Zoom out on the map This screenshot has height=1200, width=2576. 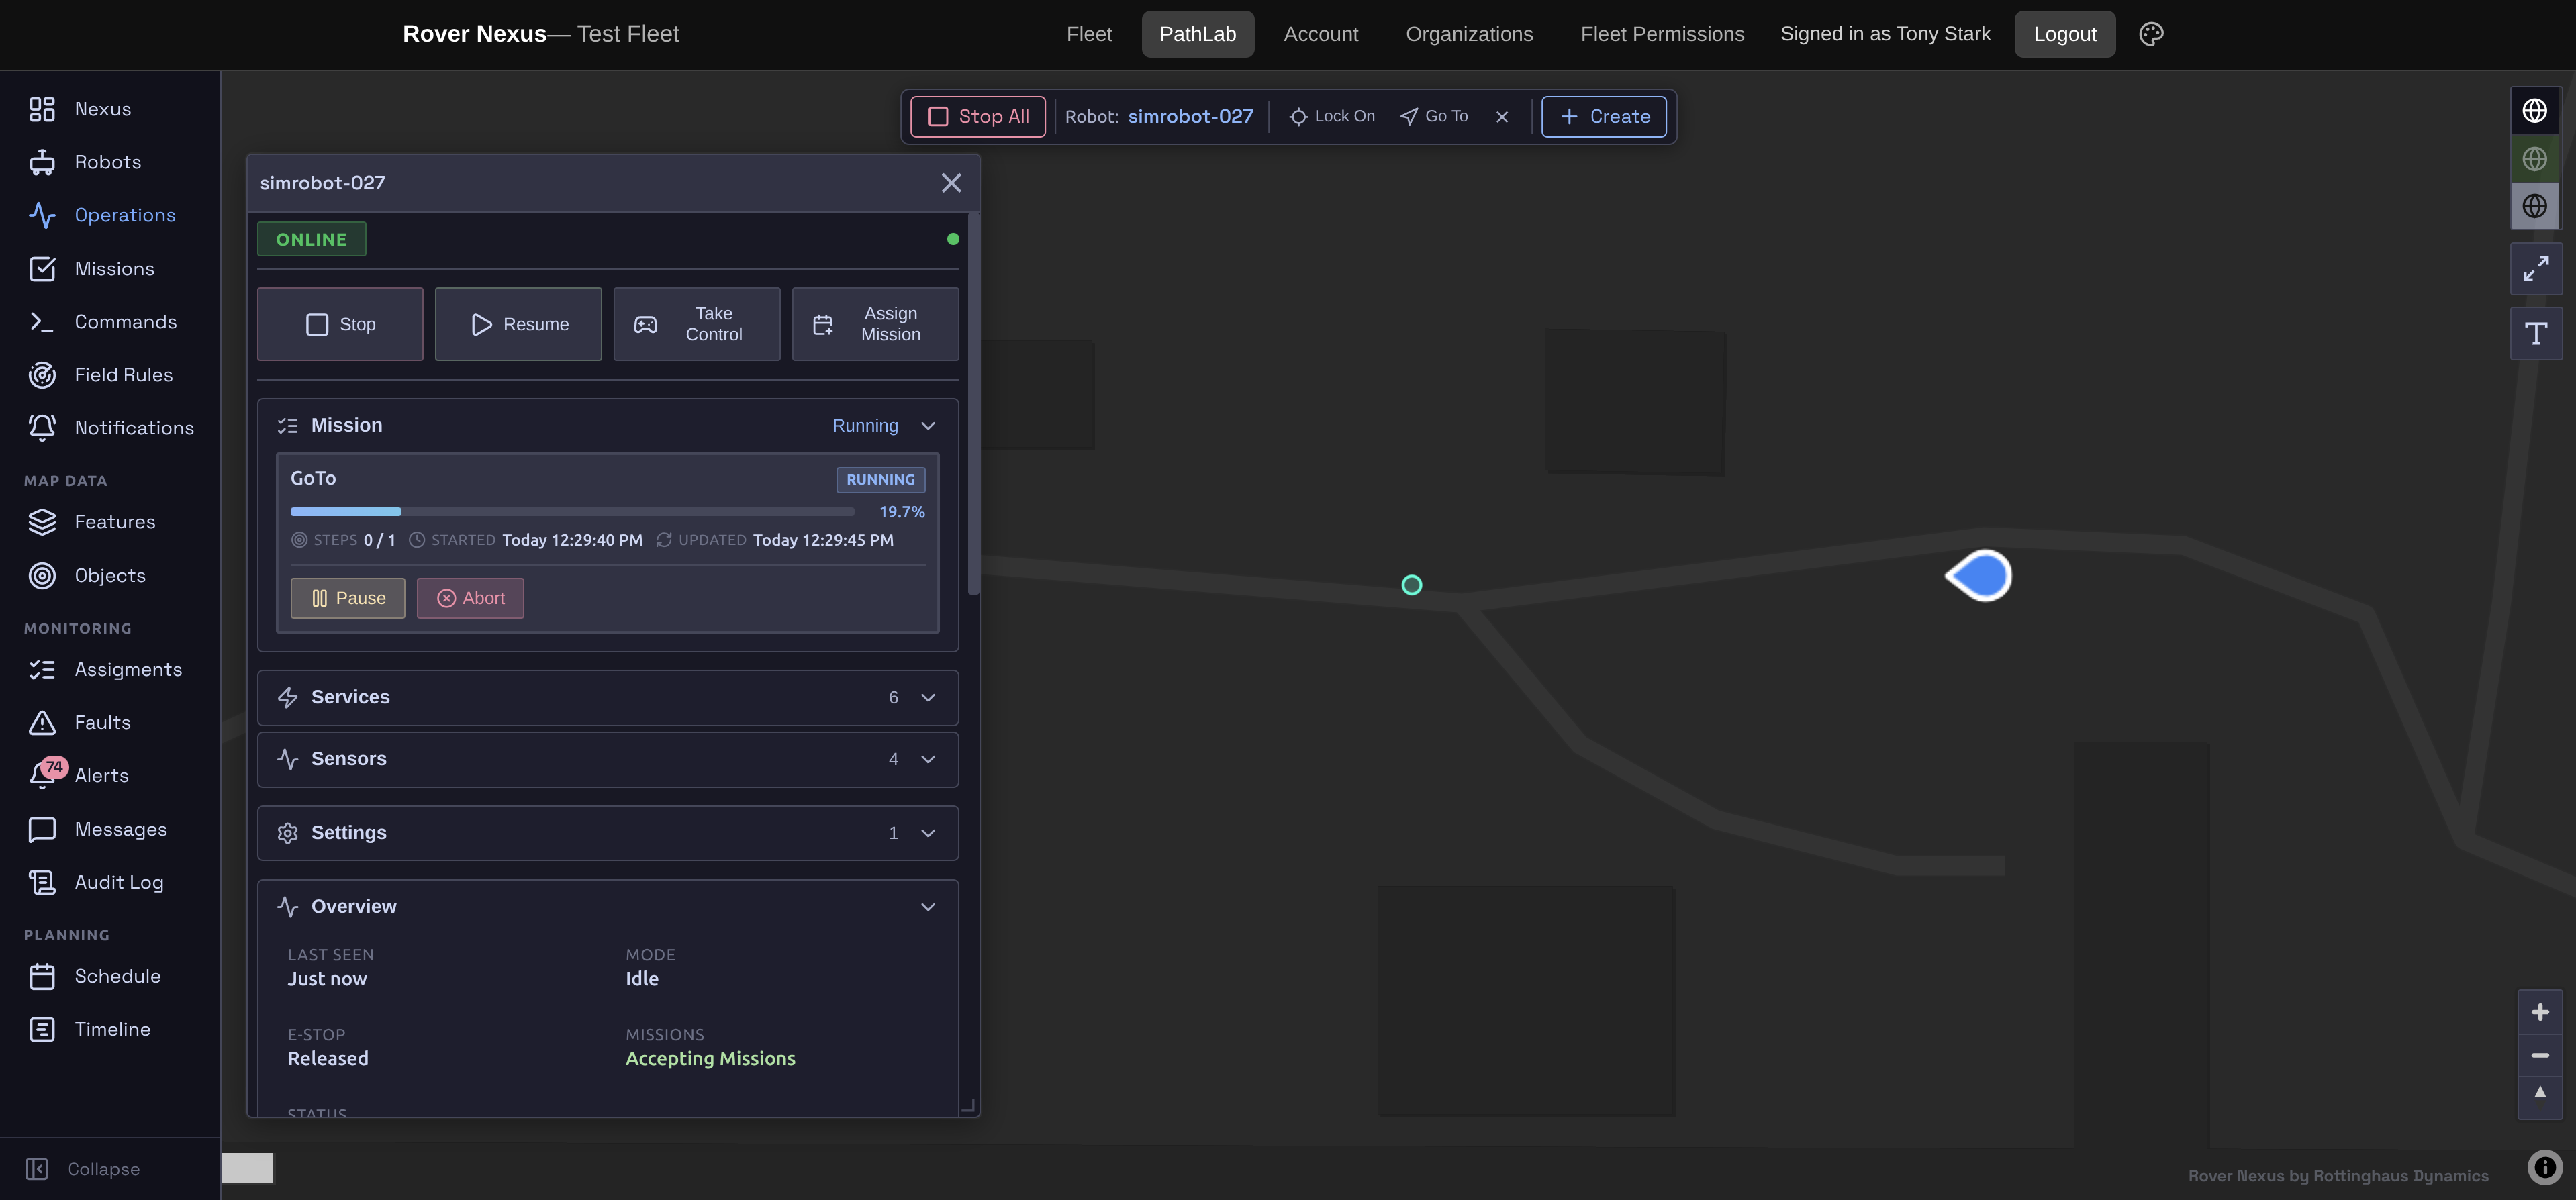2540,1056
